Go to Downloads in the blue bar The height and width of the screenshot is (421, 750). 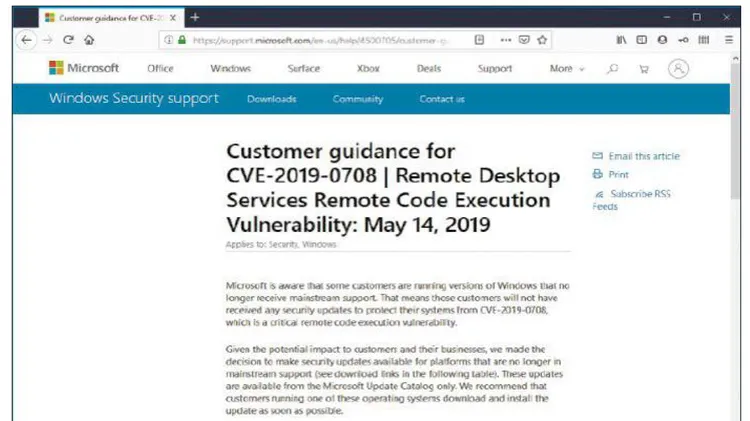272,99
